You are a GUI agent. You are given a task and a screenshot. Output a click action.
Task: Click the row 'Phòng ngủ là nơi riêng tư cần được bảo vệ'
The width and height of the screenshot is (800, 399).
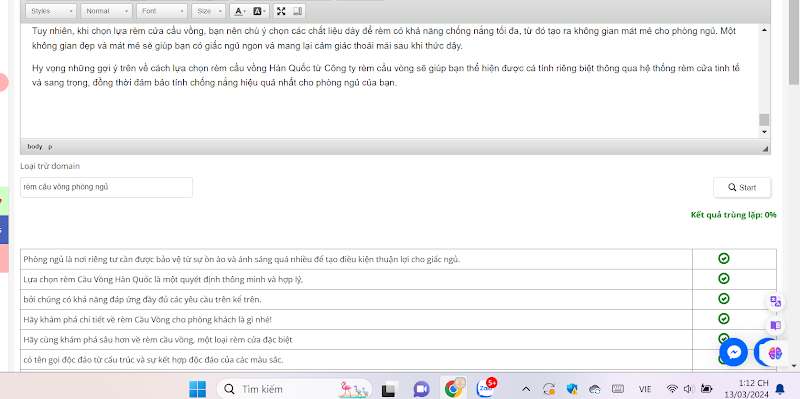pos(356,259)
